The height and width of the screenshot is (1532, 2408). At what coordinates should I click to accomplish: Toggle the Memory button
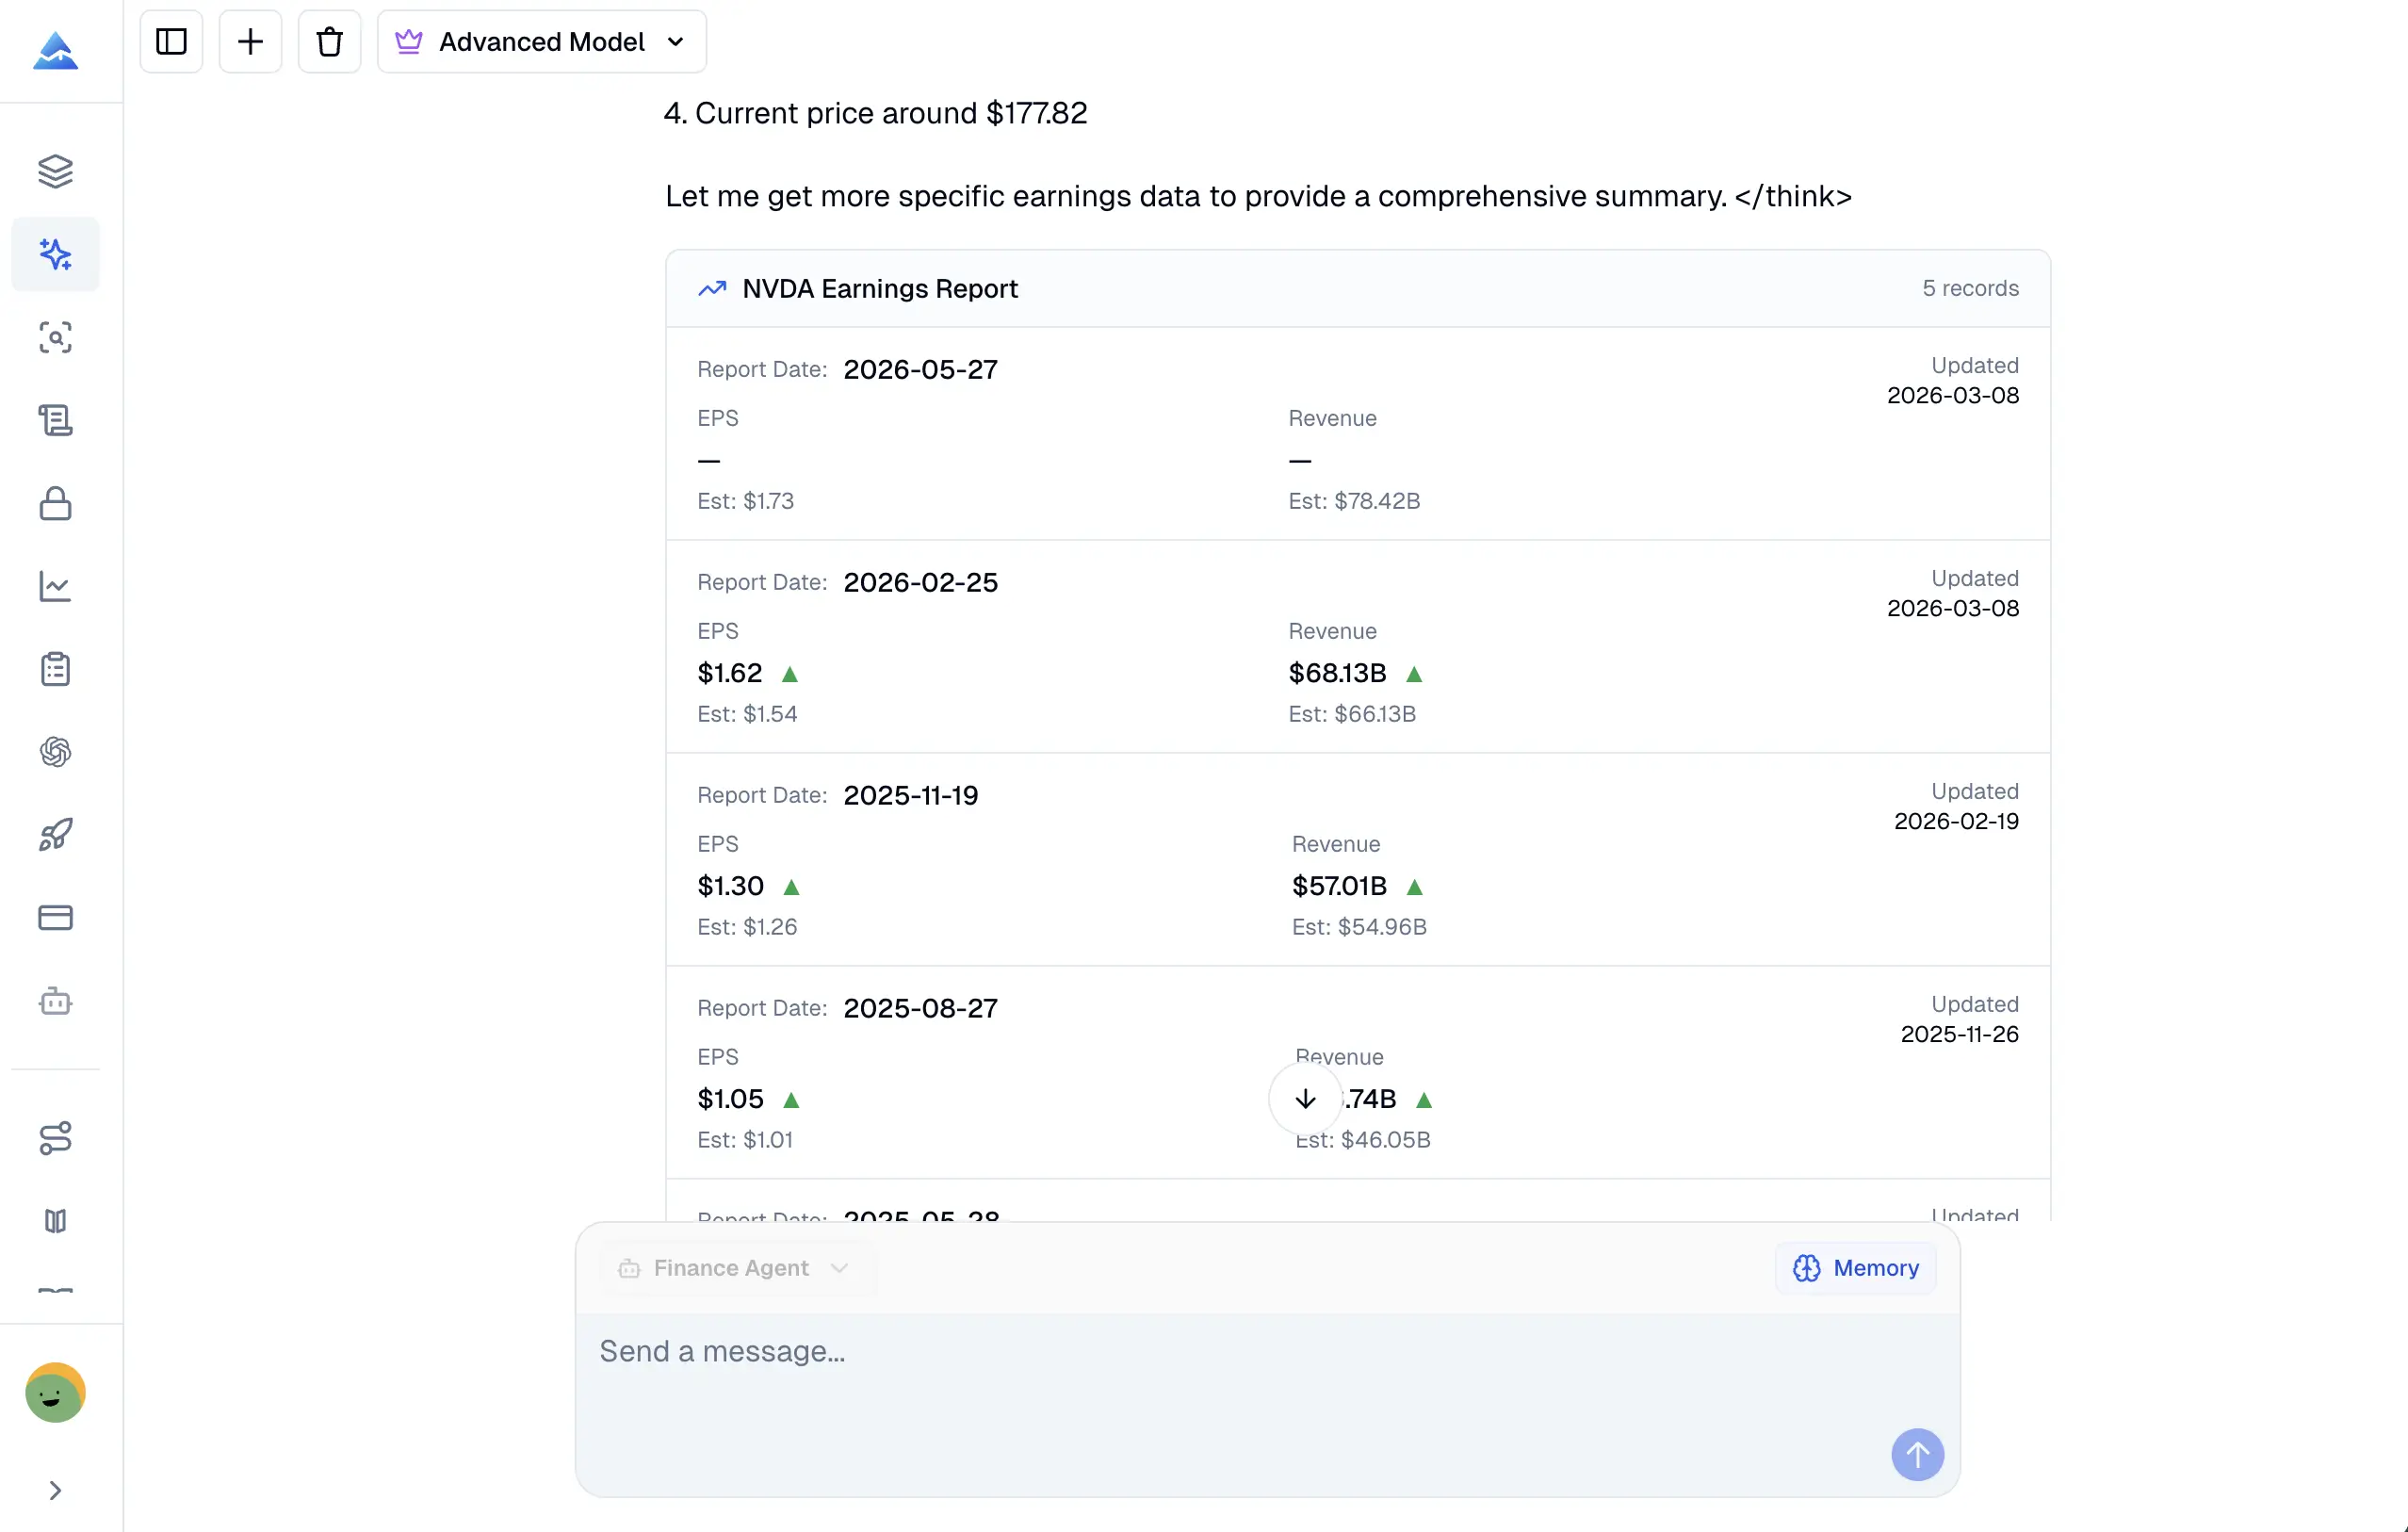point(1855,1268)
